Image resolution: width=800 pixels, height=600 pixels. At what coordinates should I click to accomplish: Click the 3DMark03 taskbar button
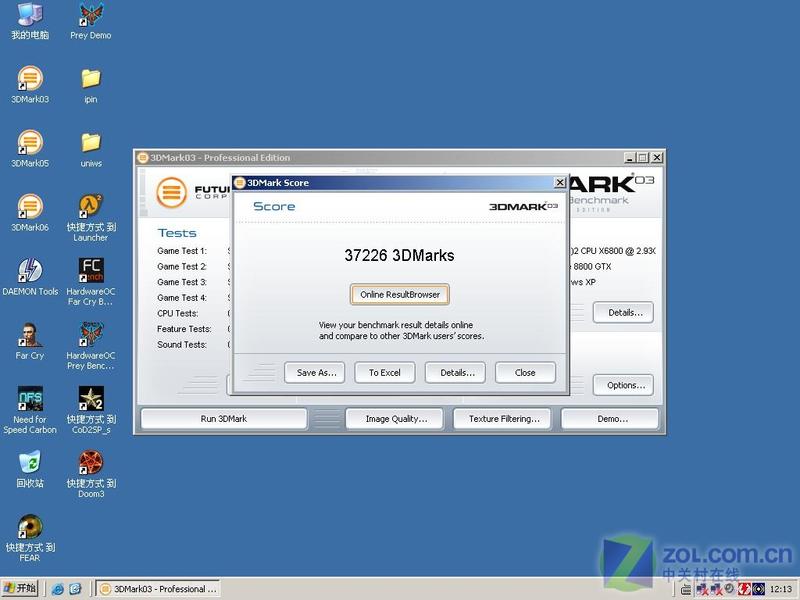click(x=158, y=589)
